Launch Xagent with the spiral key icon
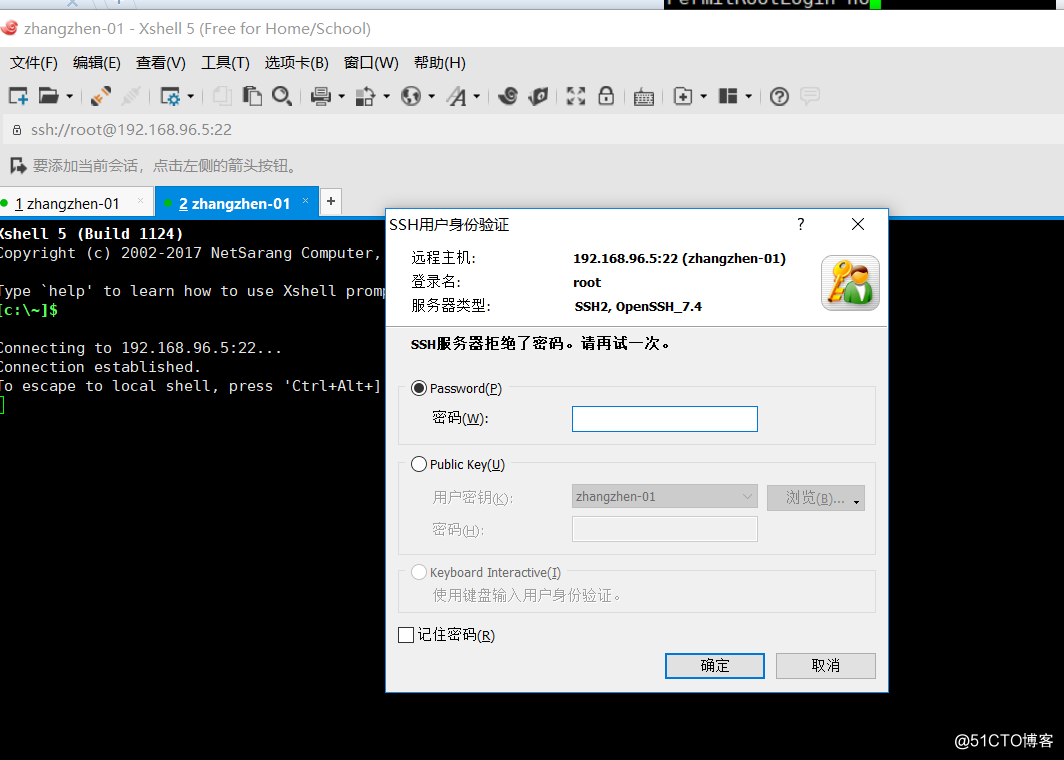1064x760 pixels. [538, 96]
